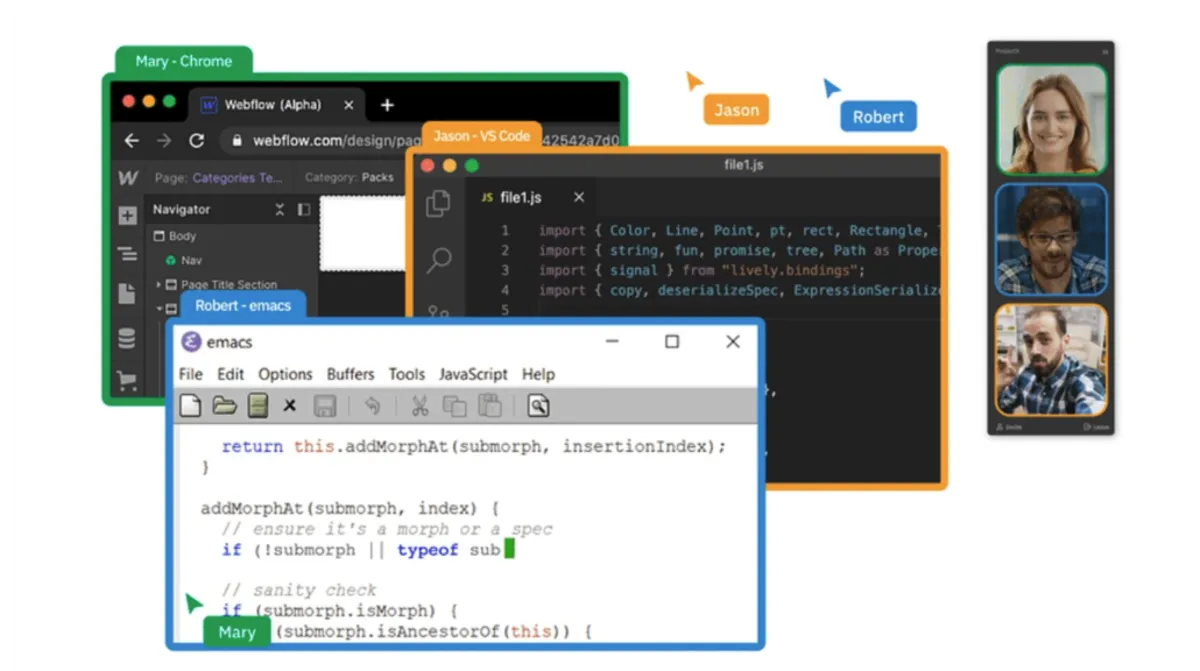Click the Leave button in call panel
This screenshot has height=671, width=1200.
point(1096,427)
